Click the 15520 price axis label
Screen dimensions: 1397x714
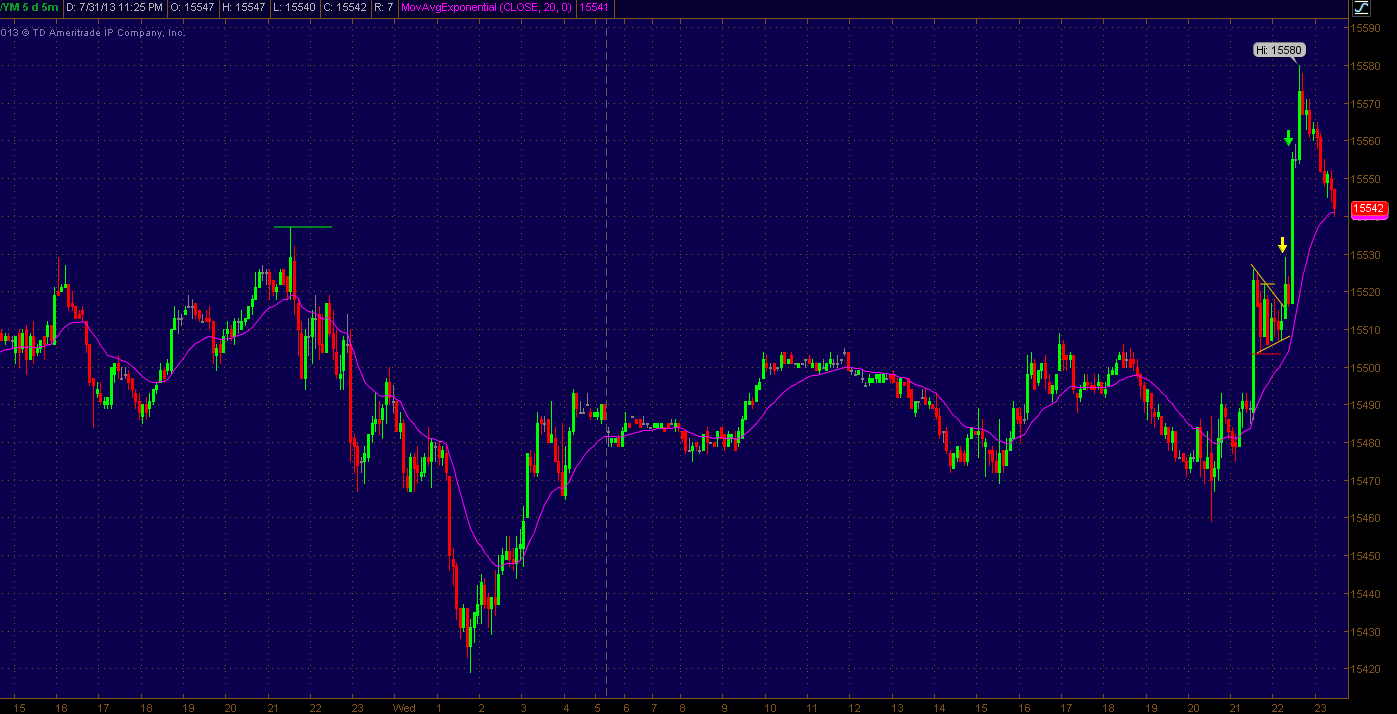1366,292
